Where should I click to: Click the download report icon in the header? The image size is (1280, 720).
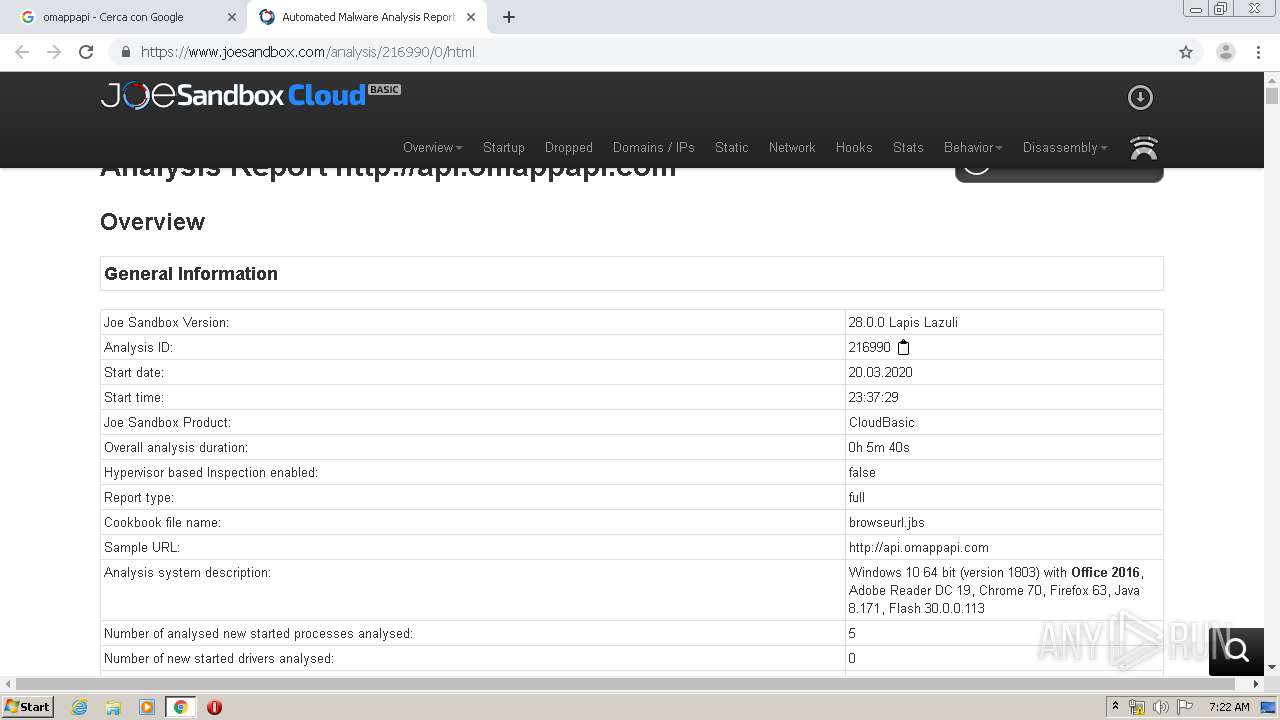point(1140,97)
